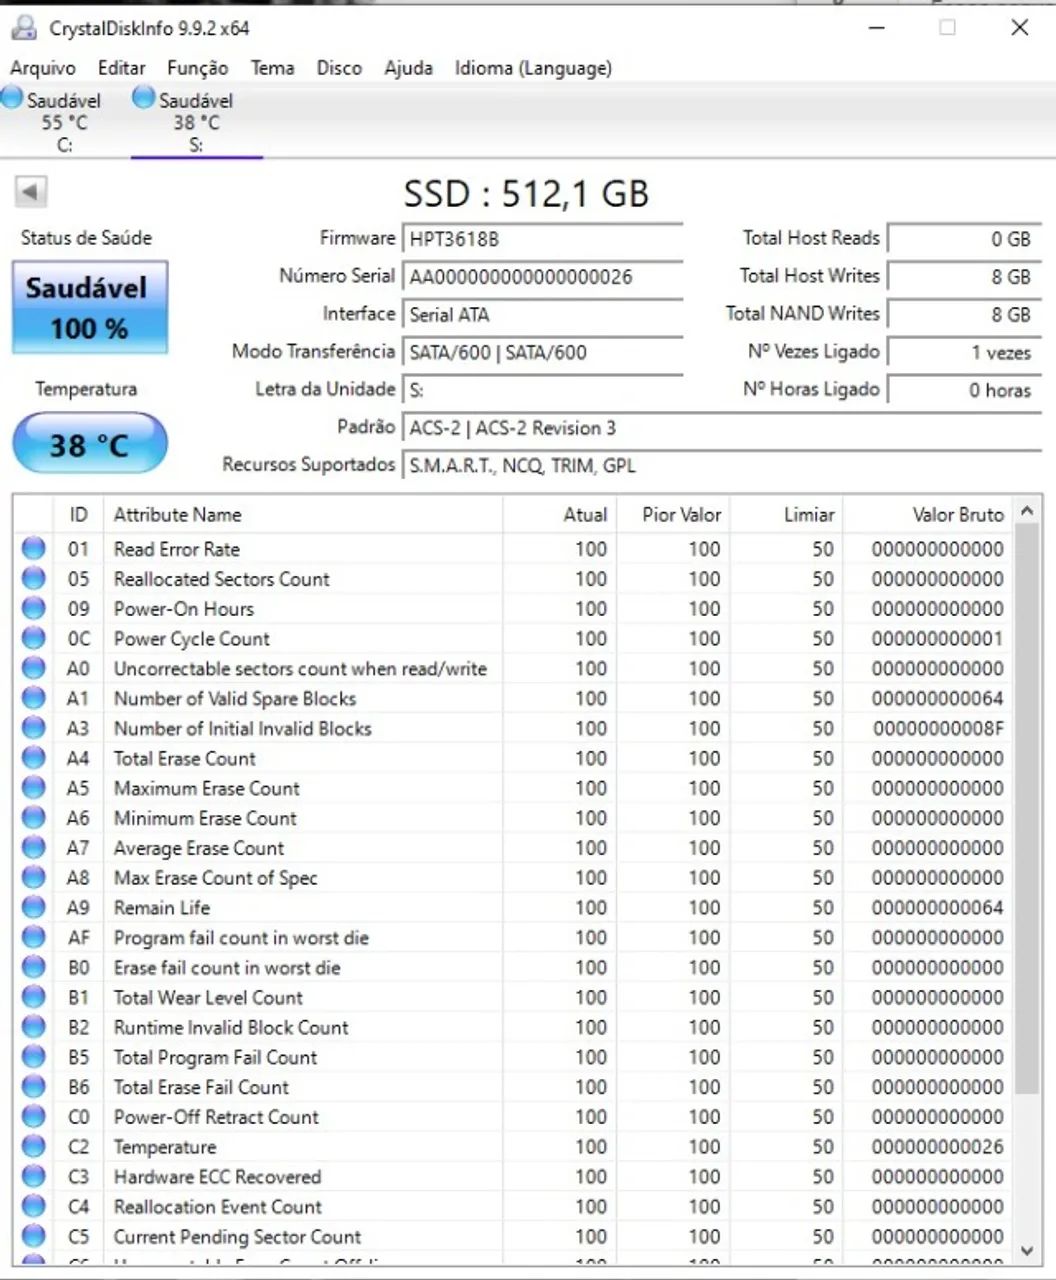Viewport: 1056px width, 1280px height.
Task: Click the Modo Transferência field value
Action: [542, 352]
